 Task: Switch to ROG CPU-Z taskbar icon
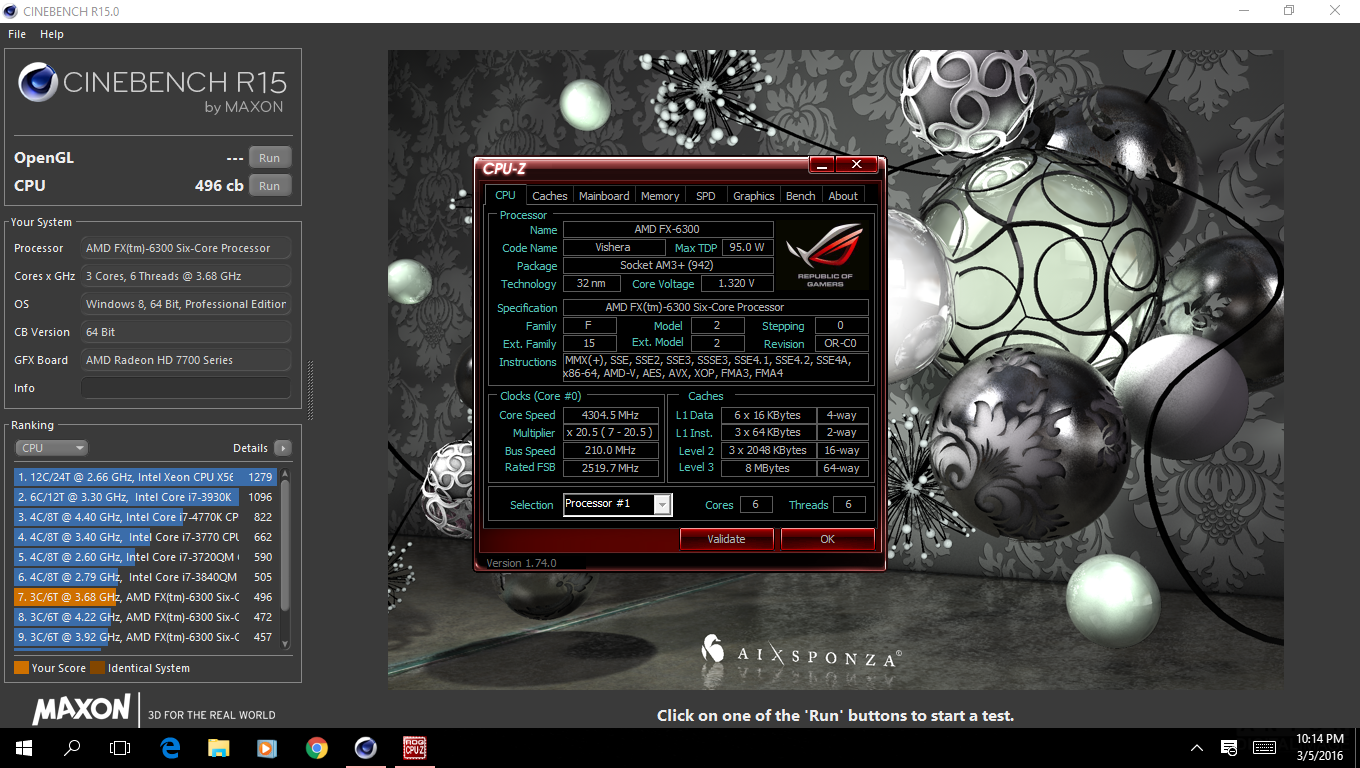[x=414, y=747]
